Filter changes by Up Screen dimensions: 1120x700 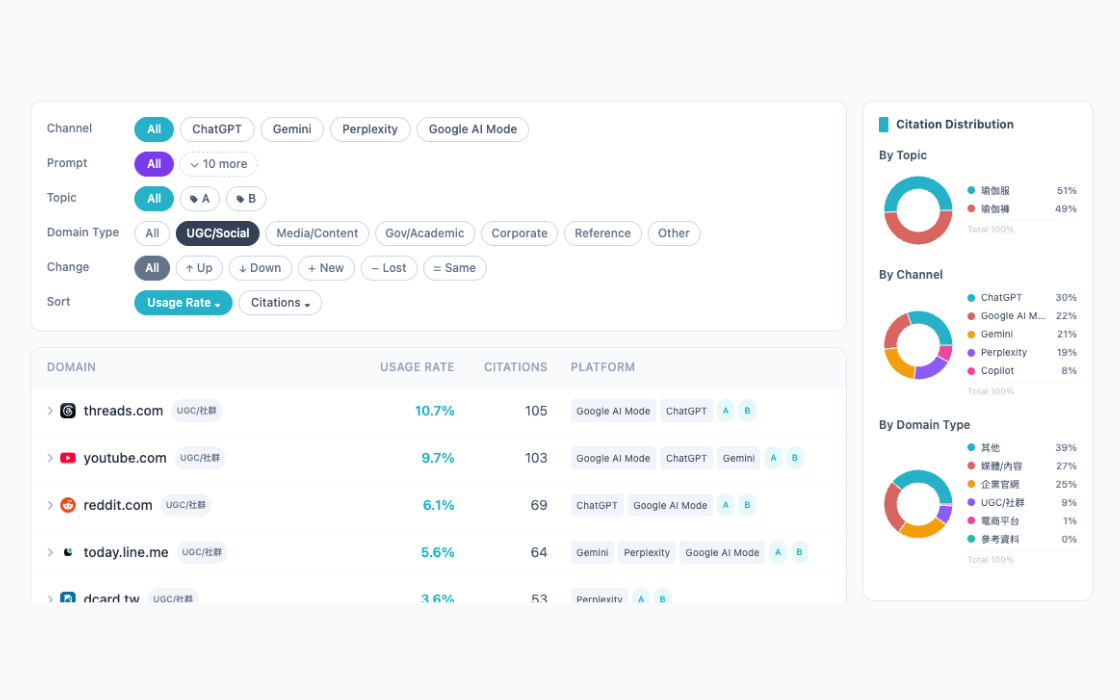coord(199,268)
